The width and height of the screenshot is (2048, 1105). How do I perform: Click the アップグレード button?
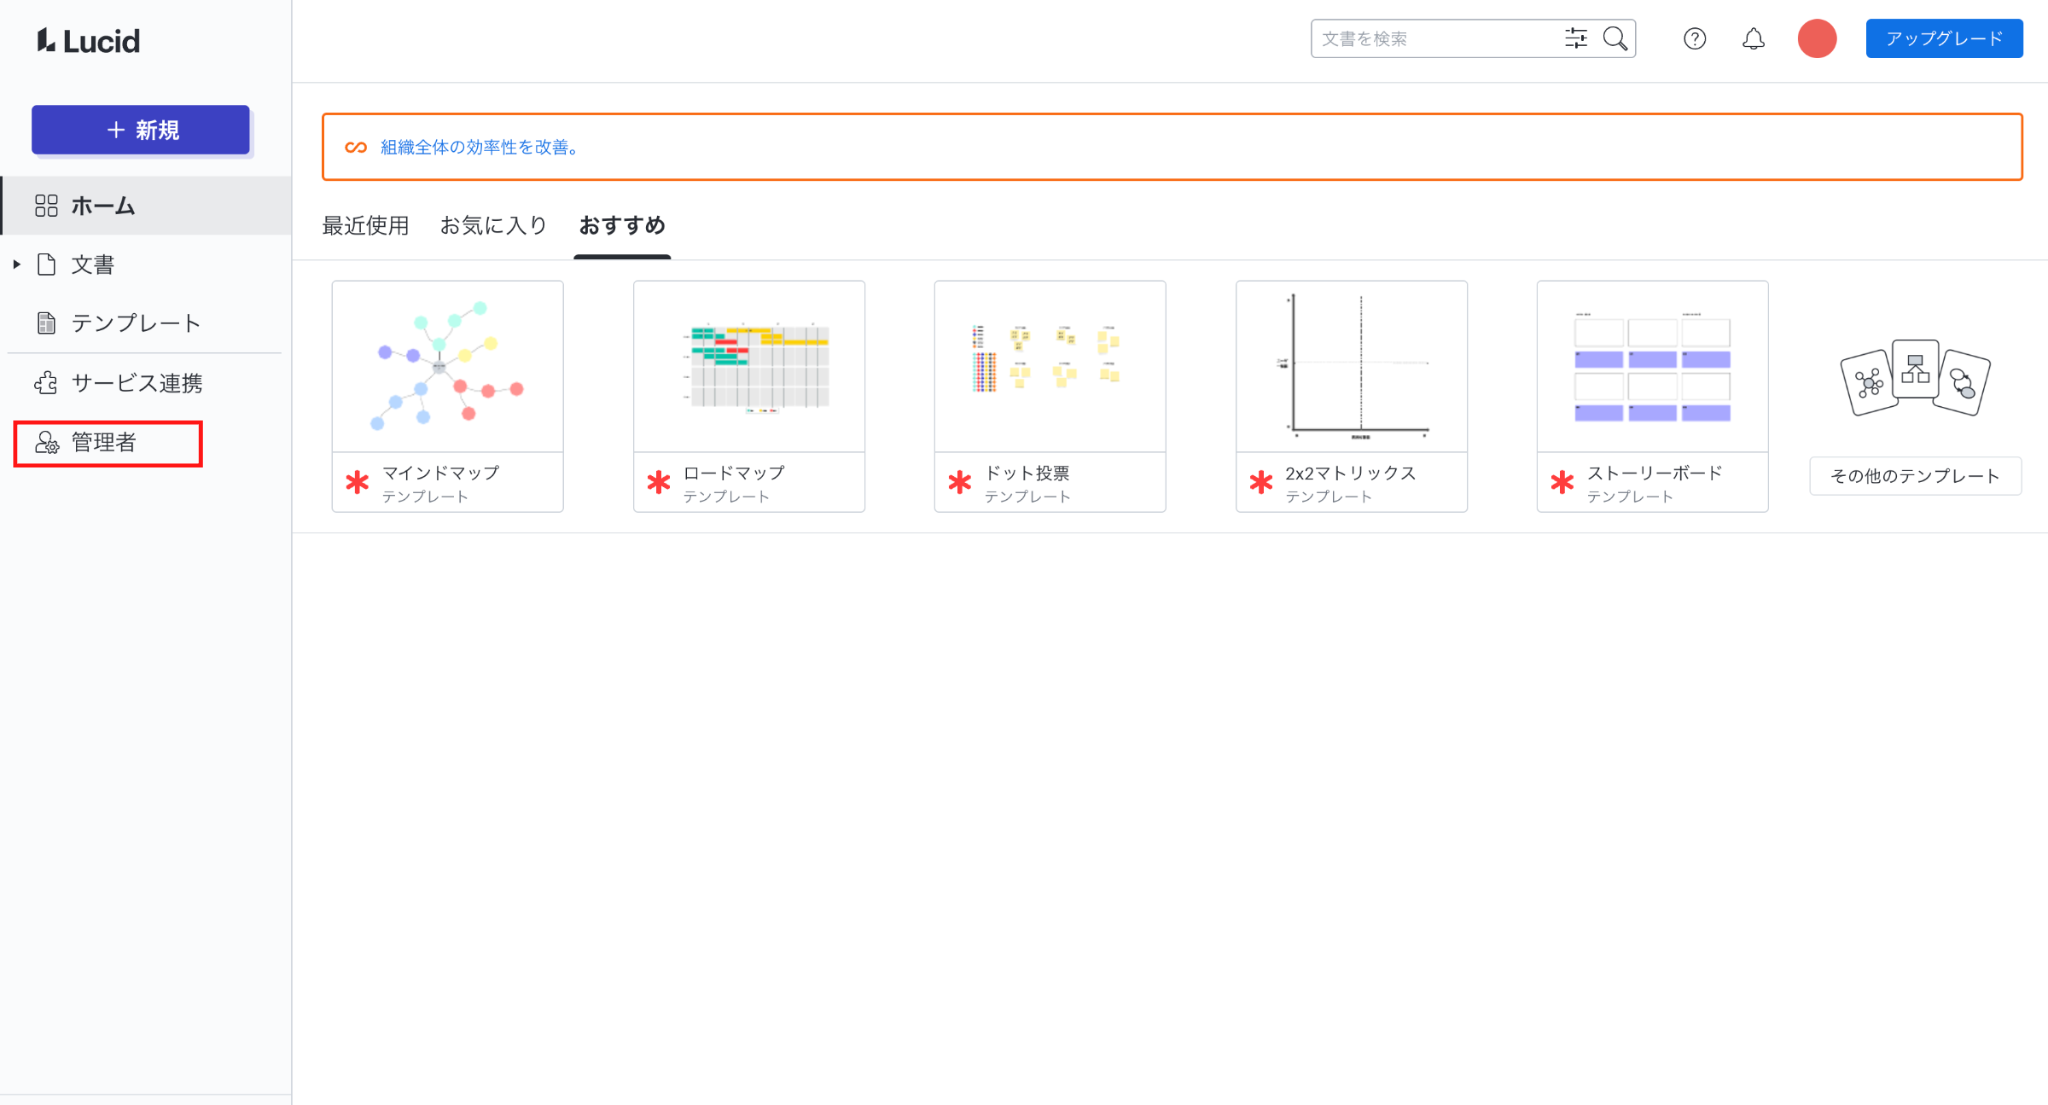click(x=1944, y=39)
